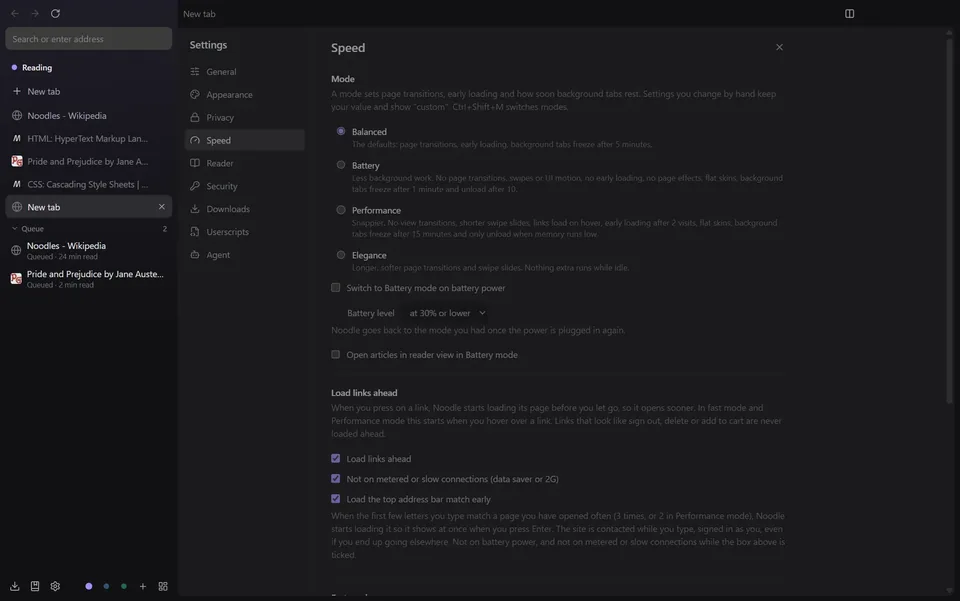Reload the page using the refresh icon
This screenshot has width=960, height=601.
[x=55, y=13]
